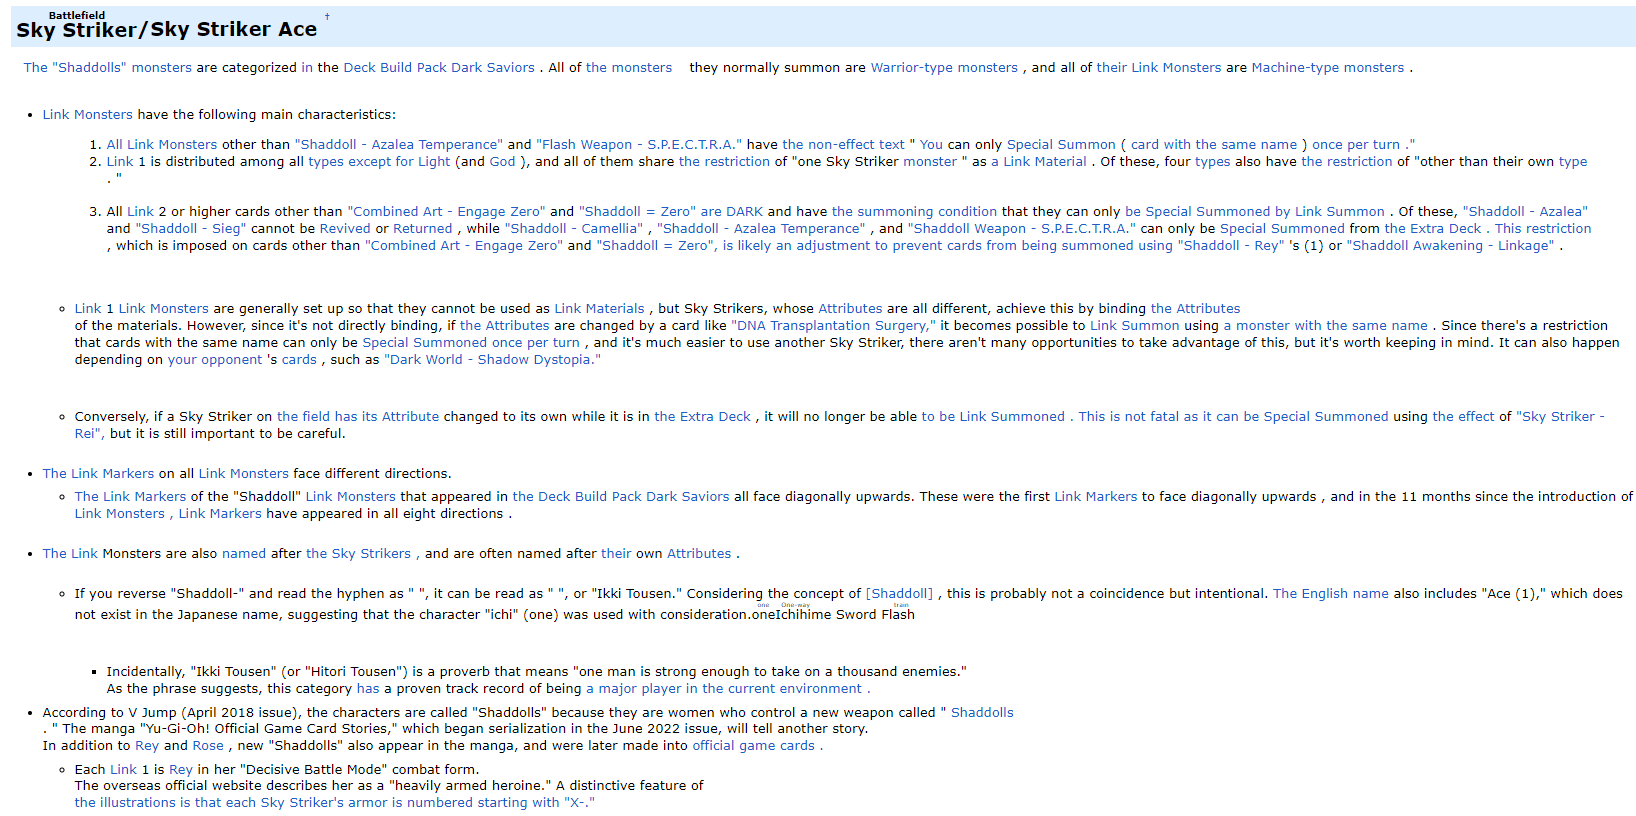Open '"Flash Weapon - S.P.E.C.T.R.A."' link

(639, 145)
